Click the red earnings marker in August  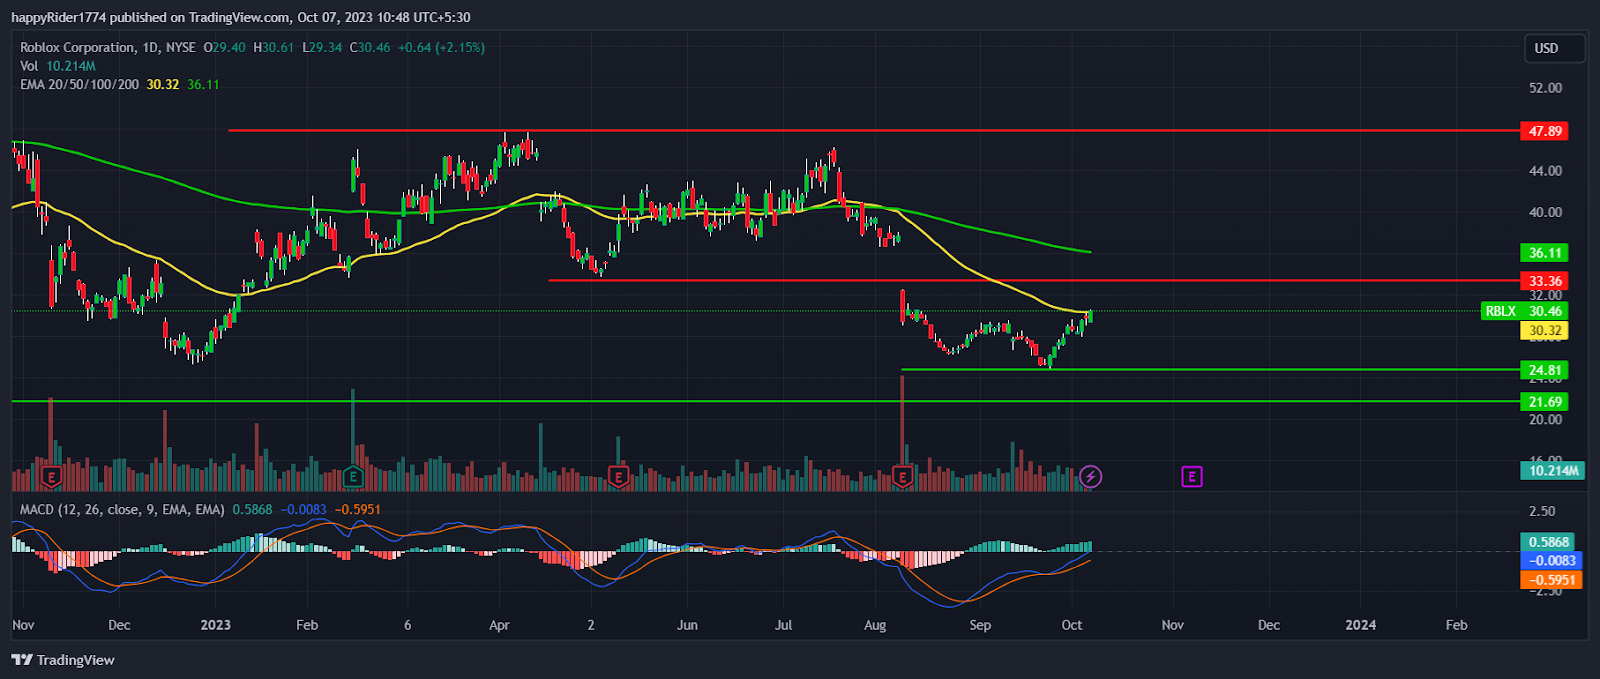coord(903,477)
